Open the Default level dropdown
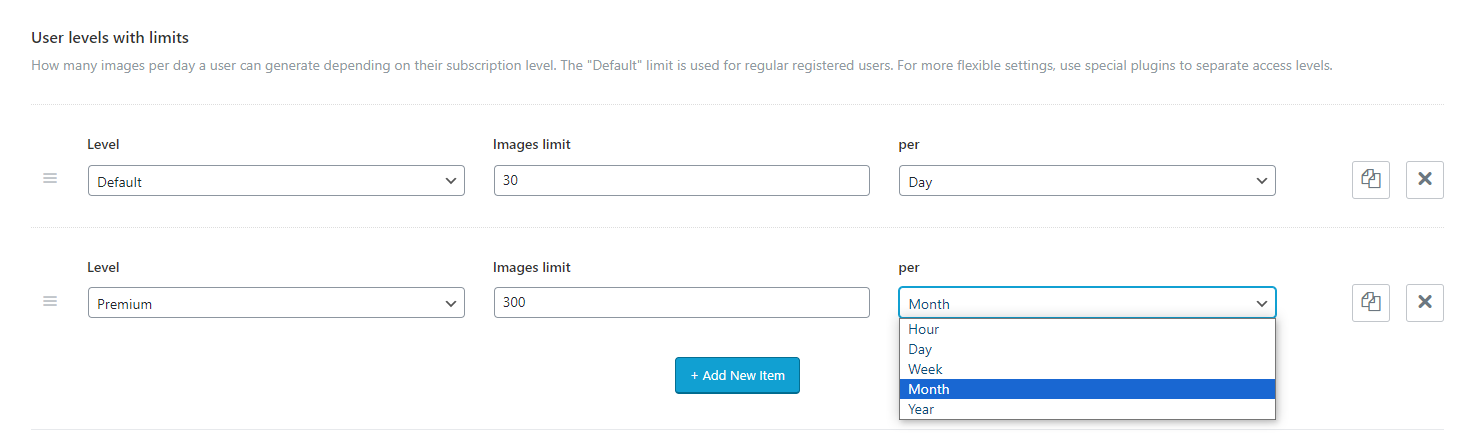This screenshot has height=447, width=1475. (x=276, y=182)
